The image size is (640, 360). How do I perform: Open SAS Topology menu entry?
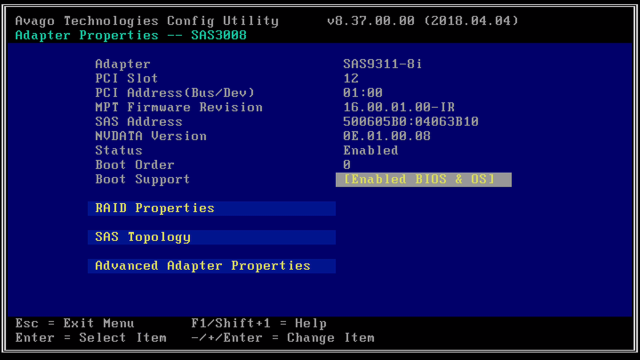pos(211,237)
